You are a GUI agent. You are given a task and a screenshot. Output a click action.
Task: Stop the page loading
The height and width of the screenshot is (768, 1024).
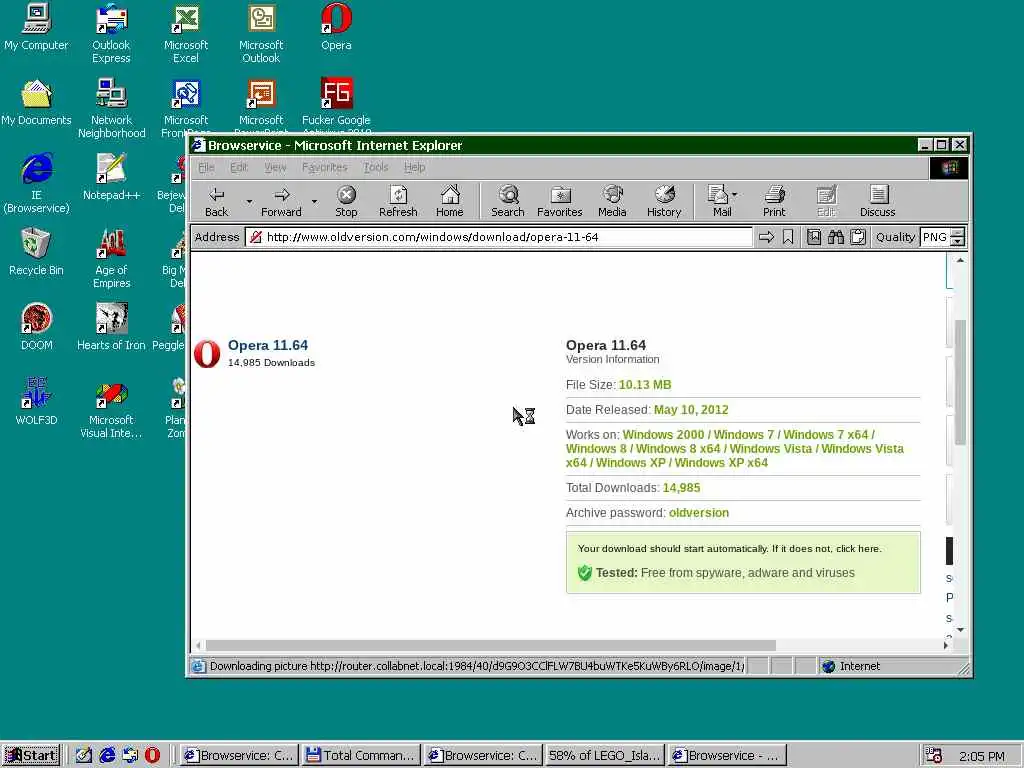[346, 201]
